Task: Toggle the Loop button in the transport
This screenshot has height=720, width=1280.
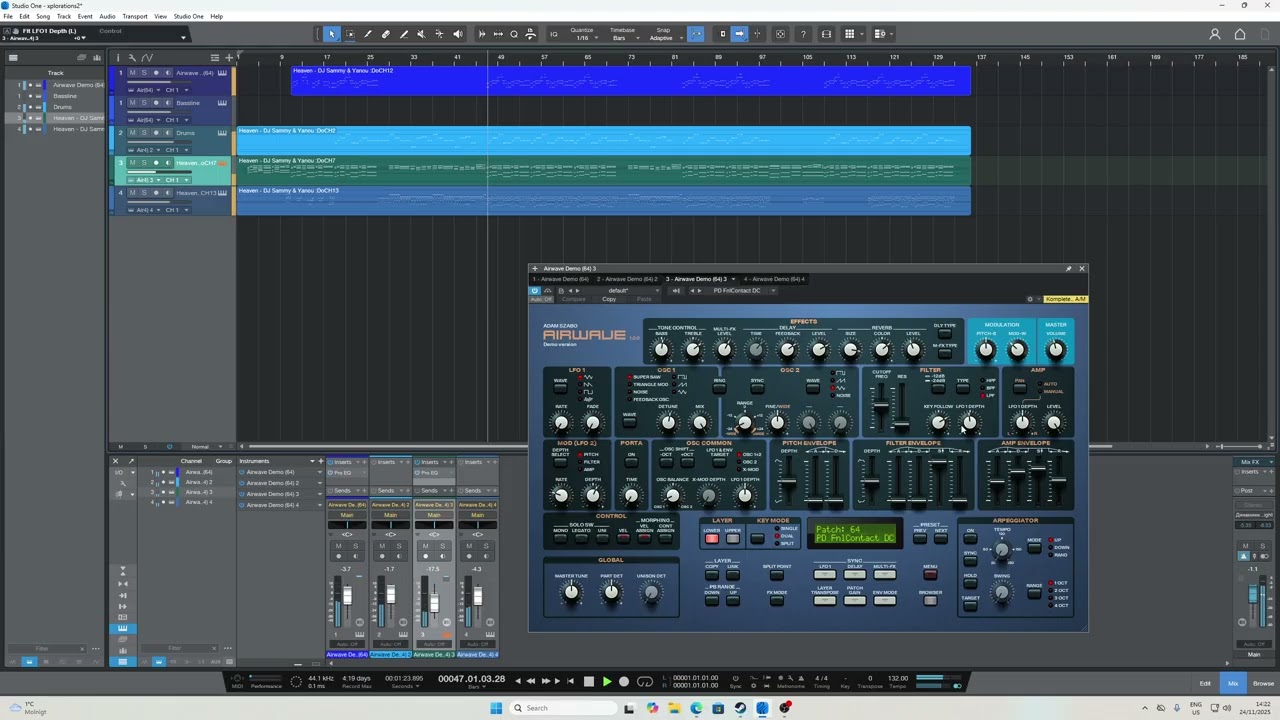Action: tap(645, 681)
